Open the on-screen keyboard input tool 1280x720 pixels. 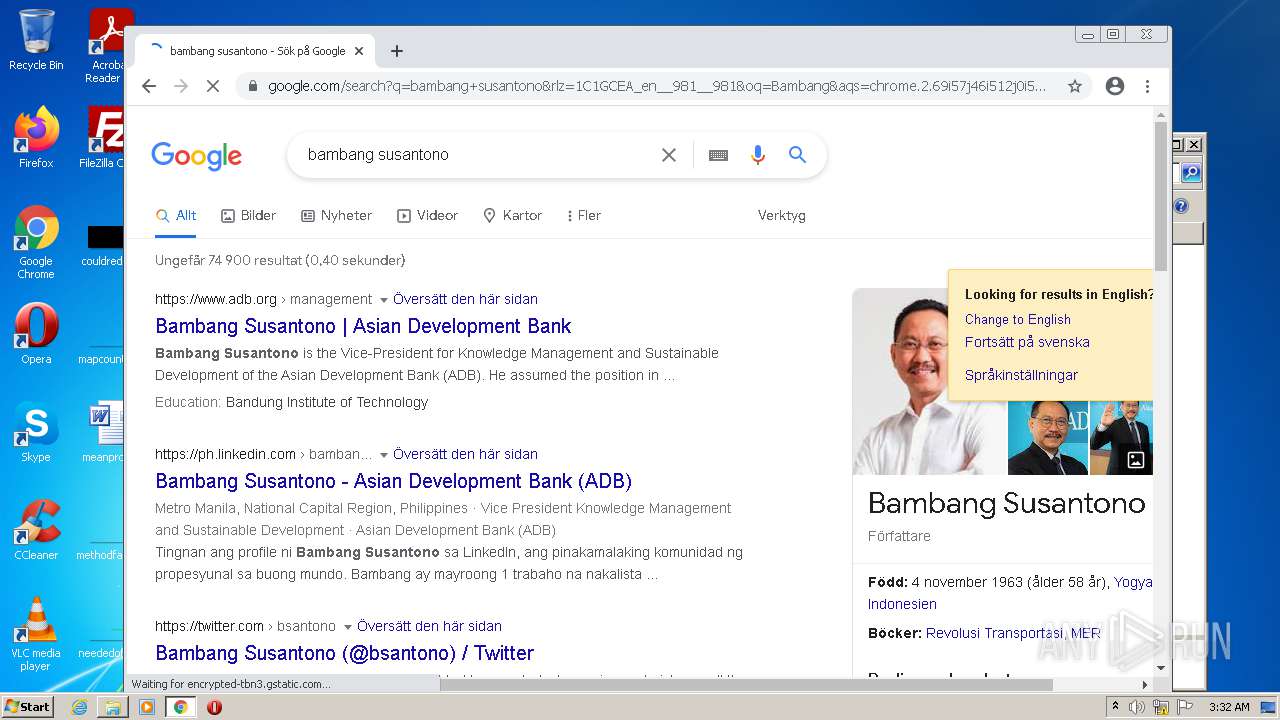coord(718,155)
